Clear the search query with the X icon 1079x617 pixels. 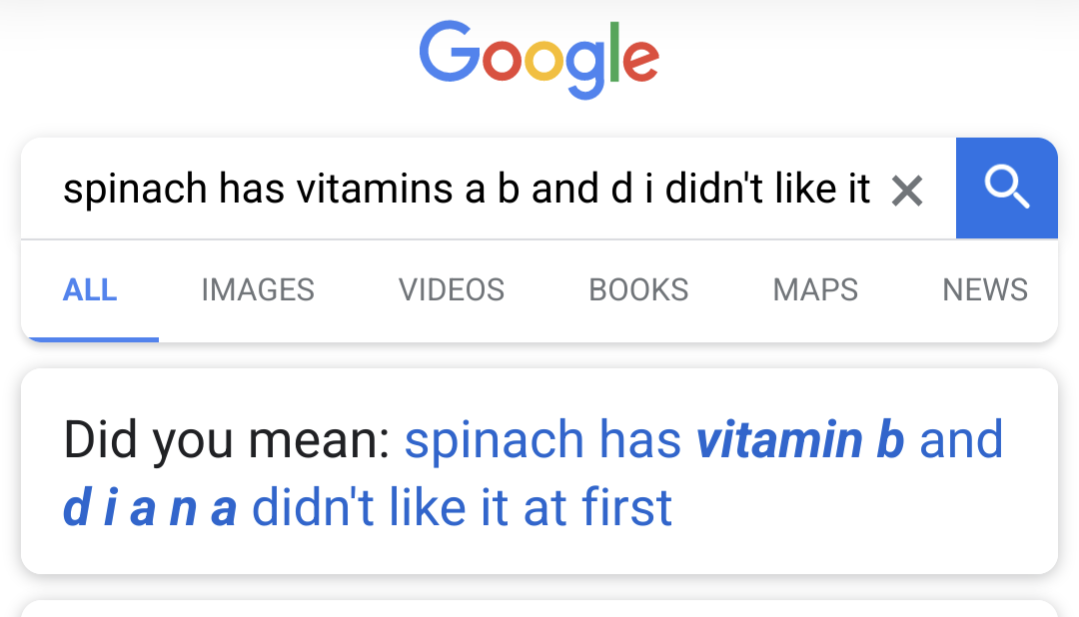(x=906, y=190)
